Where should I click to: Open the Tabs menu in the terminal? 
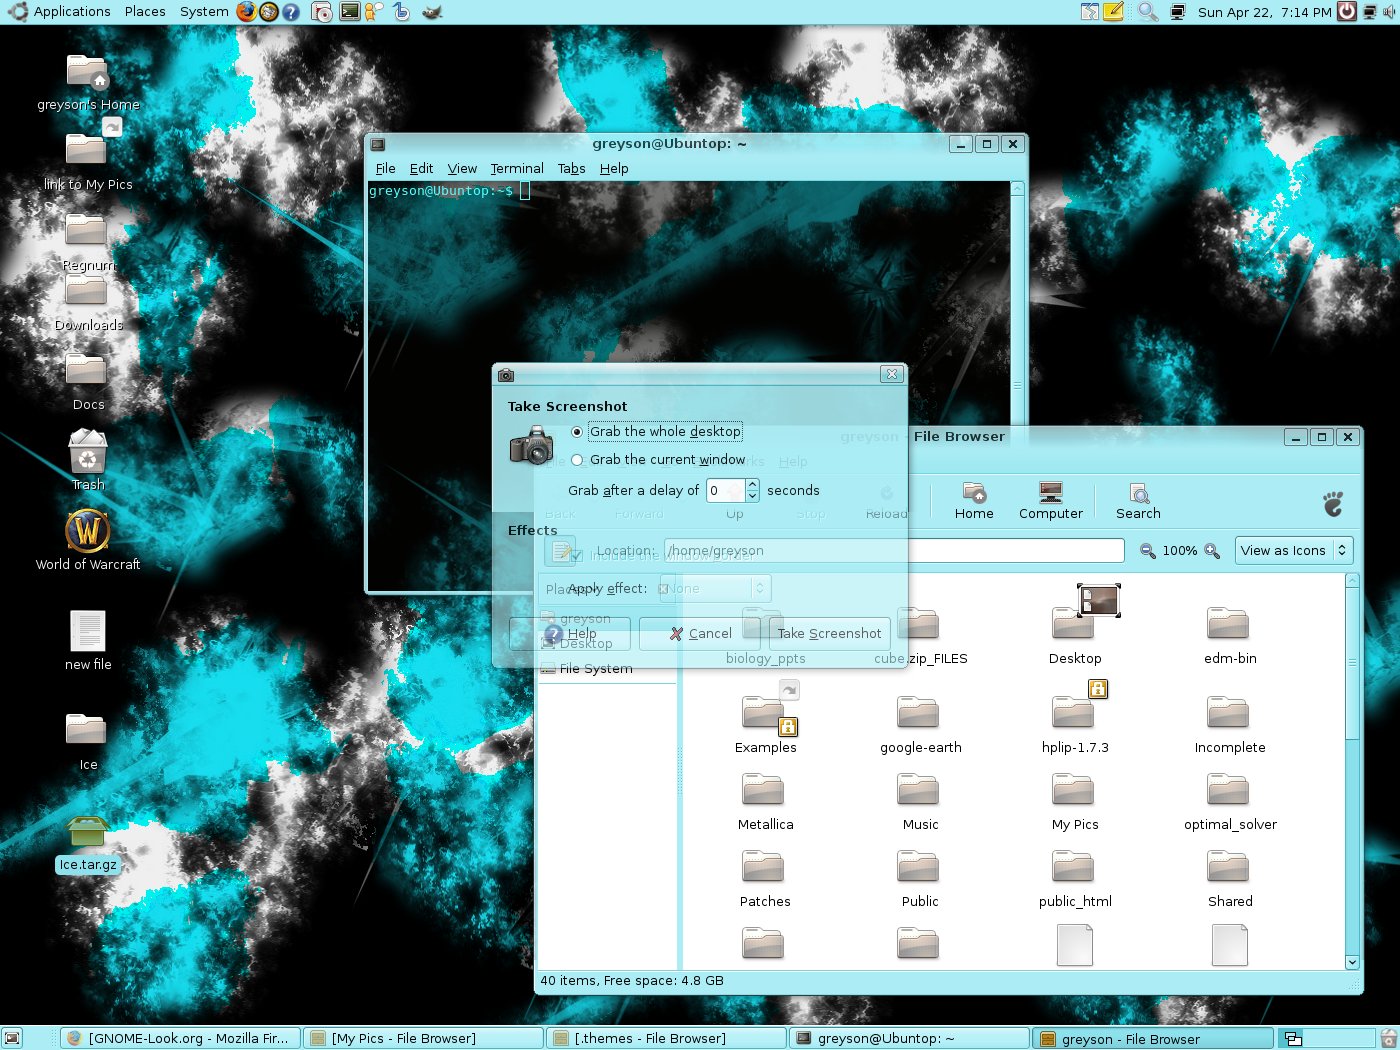click(x=571, y=168)
